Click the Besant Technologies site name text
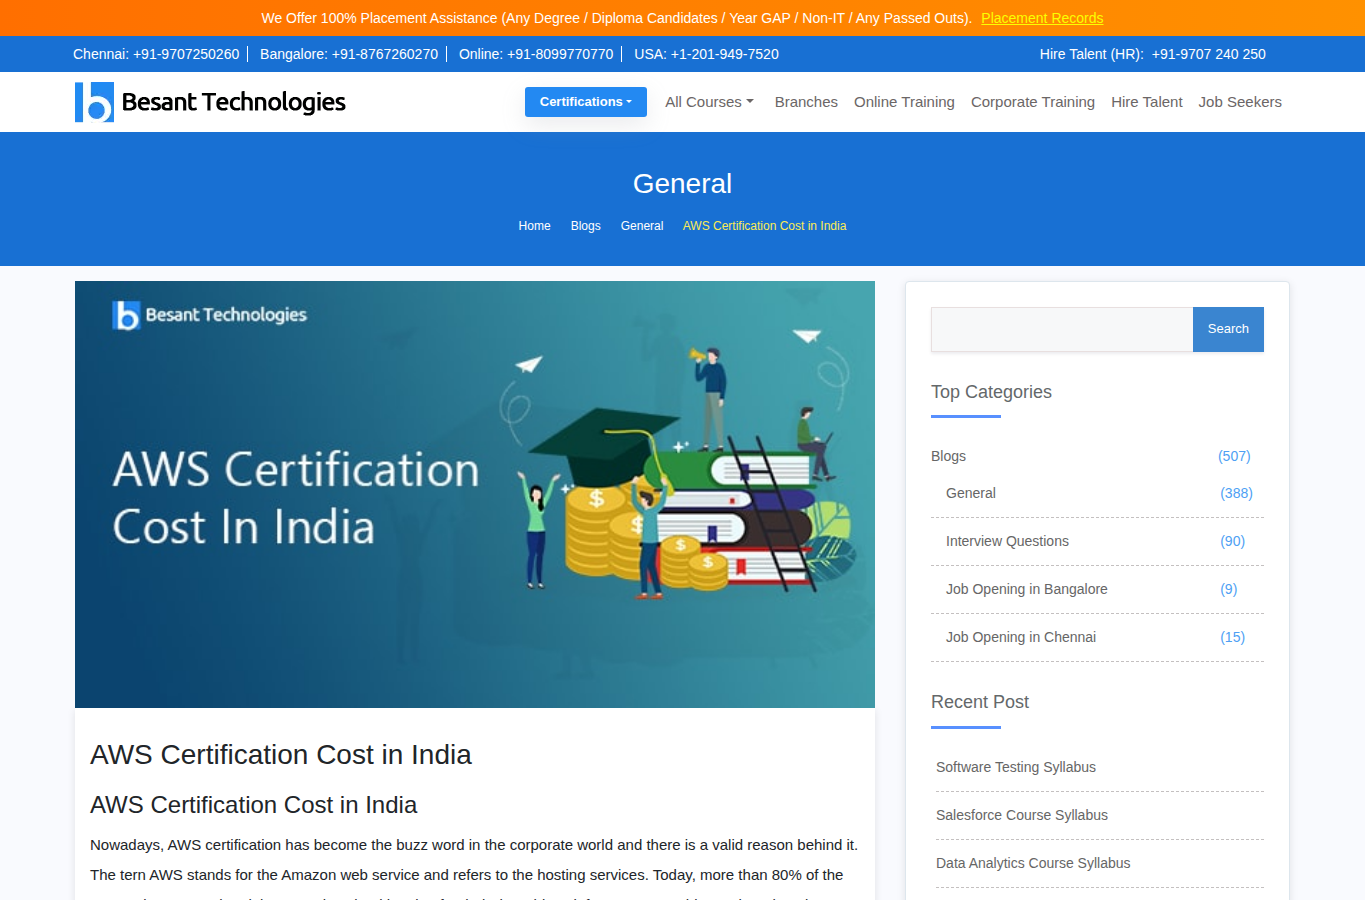Viewport: 1365px width, 900px height. pos(234,102)
